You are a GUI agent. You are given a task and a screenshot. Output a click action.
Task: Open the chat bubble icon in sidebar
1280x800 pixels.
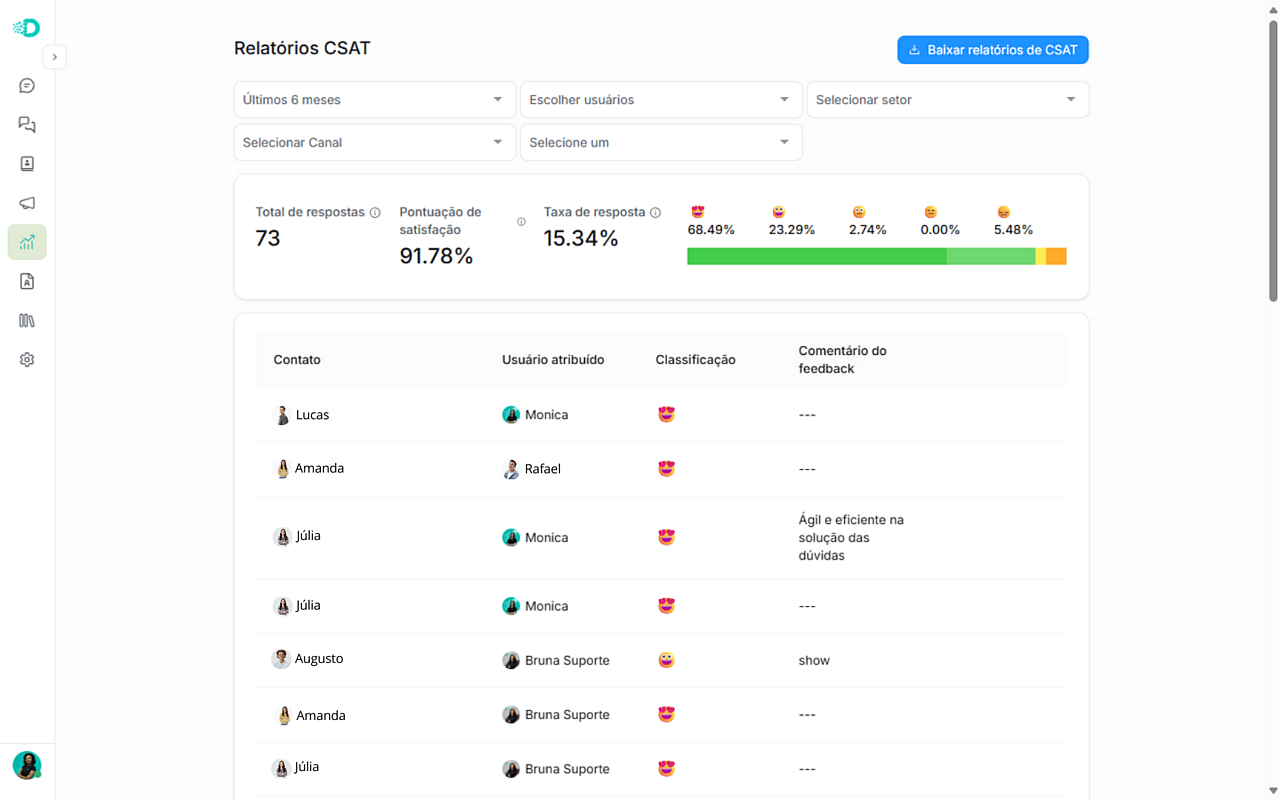pyautogui.click(x=27, y=86)
